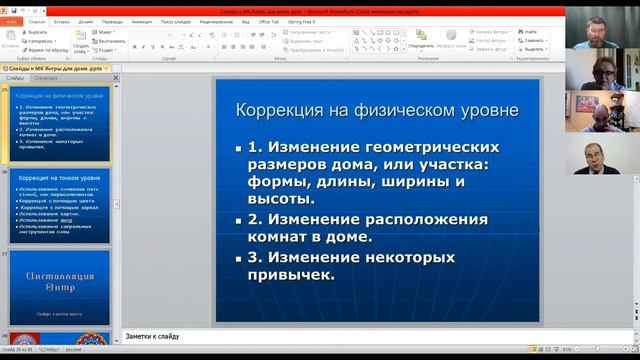Image resolution: width=640 pixels, height=360 pixels.
Task: Center the text alignment
Action: 233,47
